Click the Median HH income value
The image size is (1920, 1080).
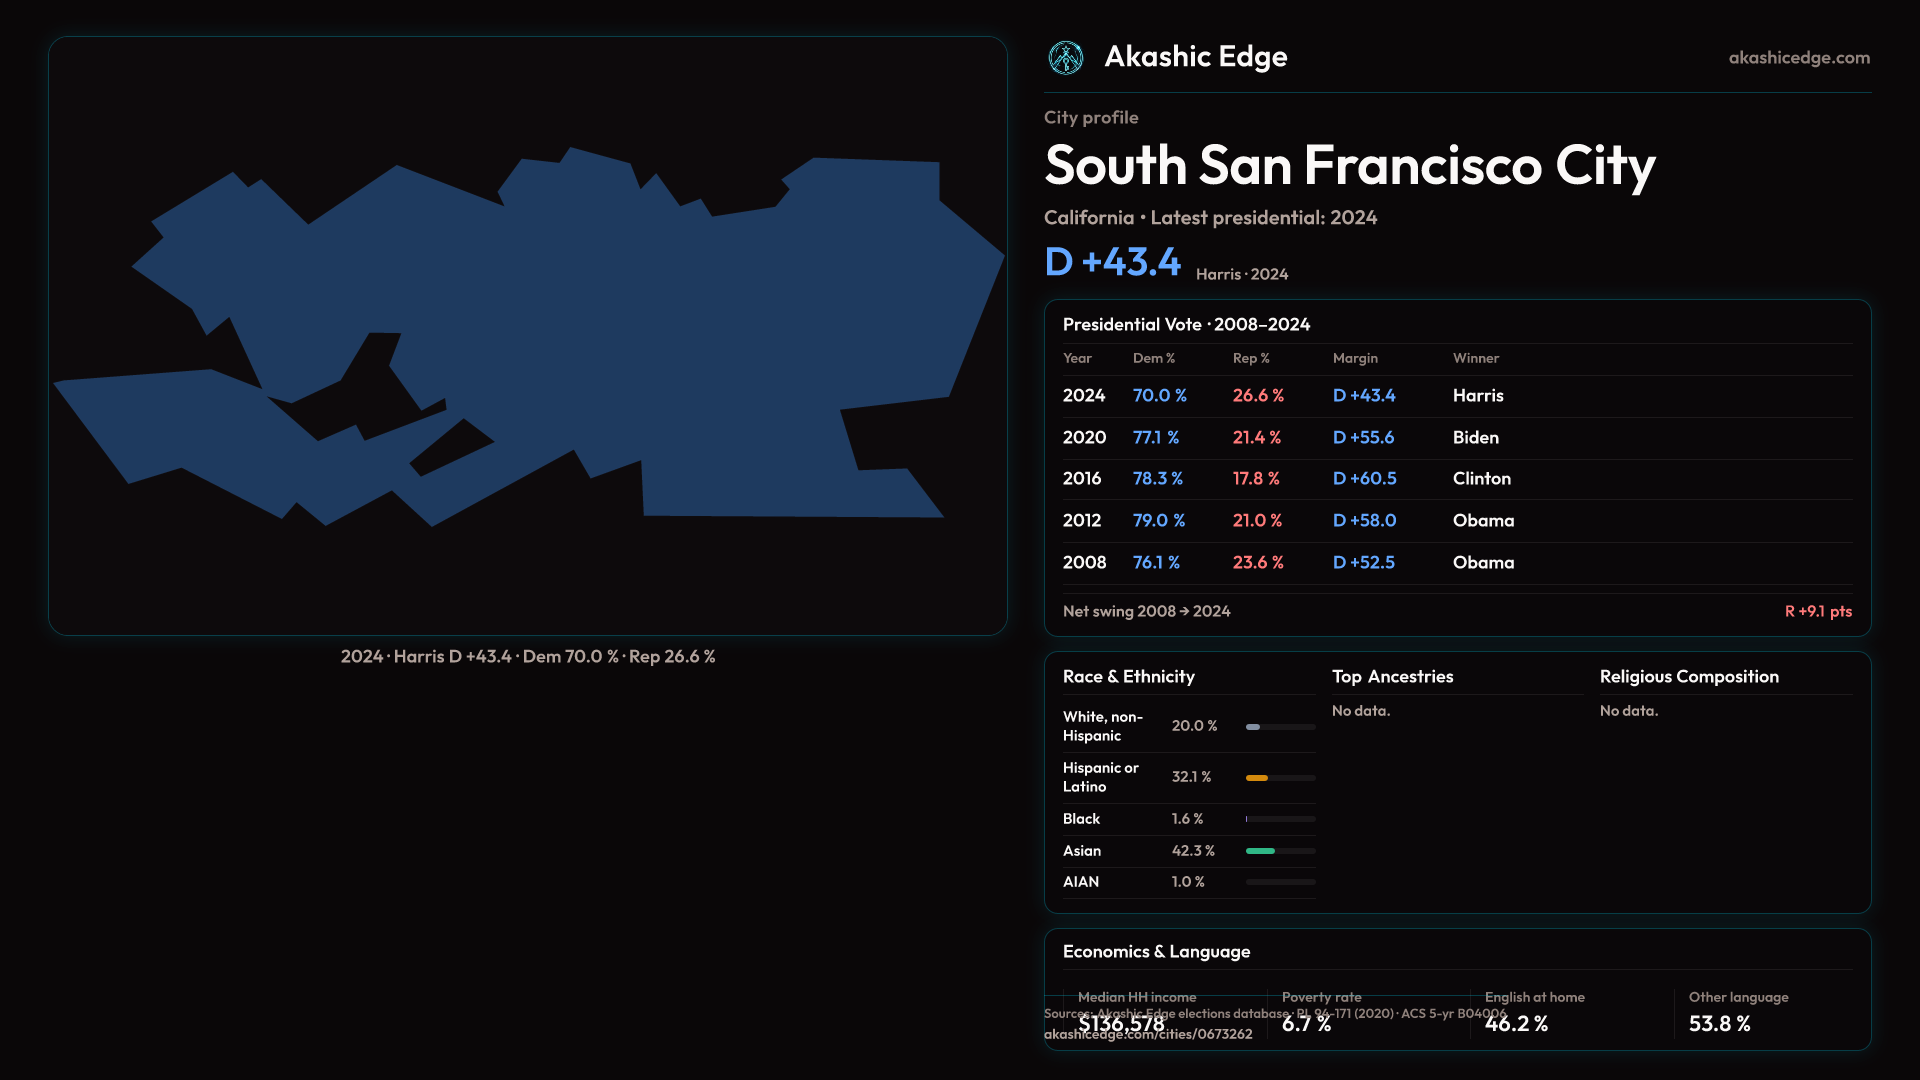[1121, 1024]
